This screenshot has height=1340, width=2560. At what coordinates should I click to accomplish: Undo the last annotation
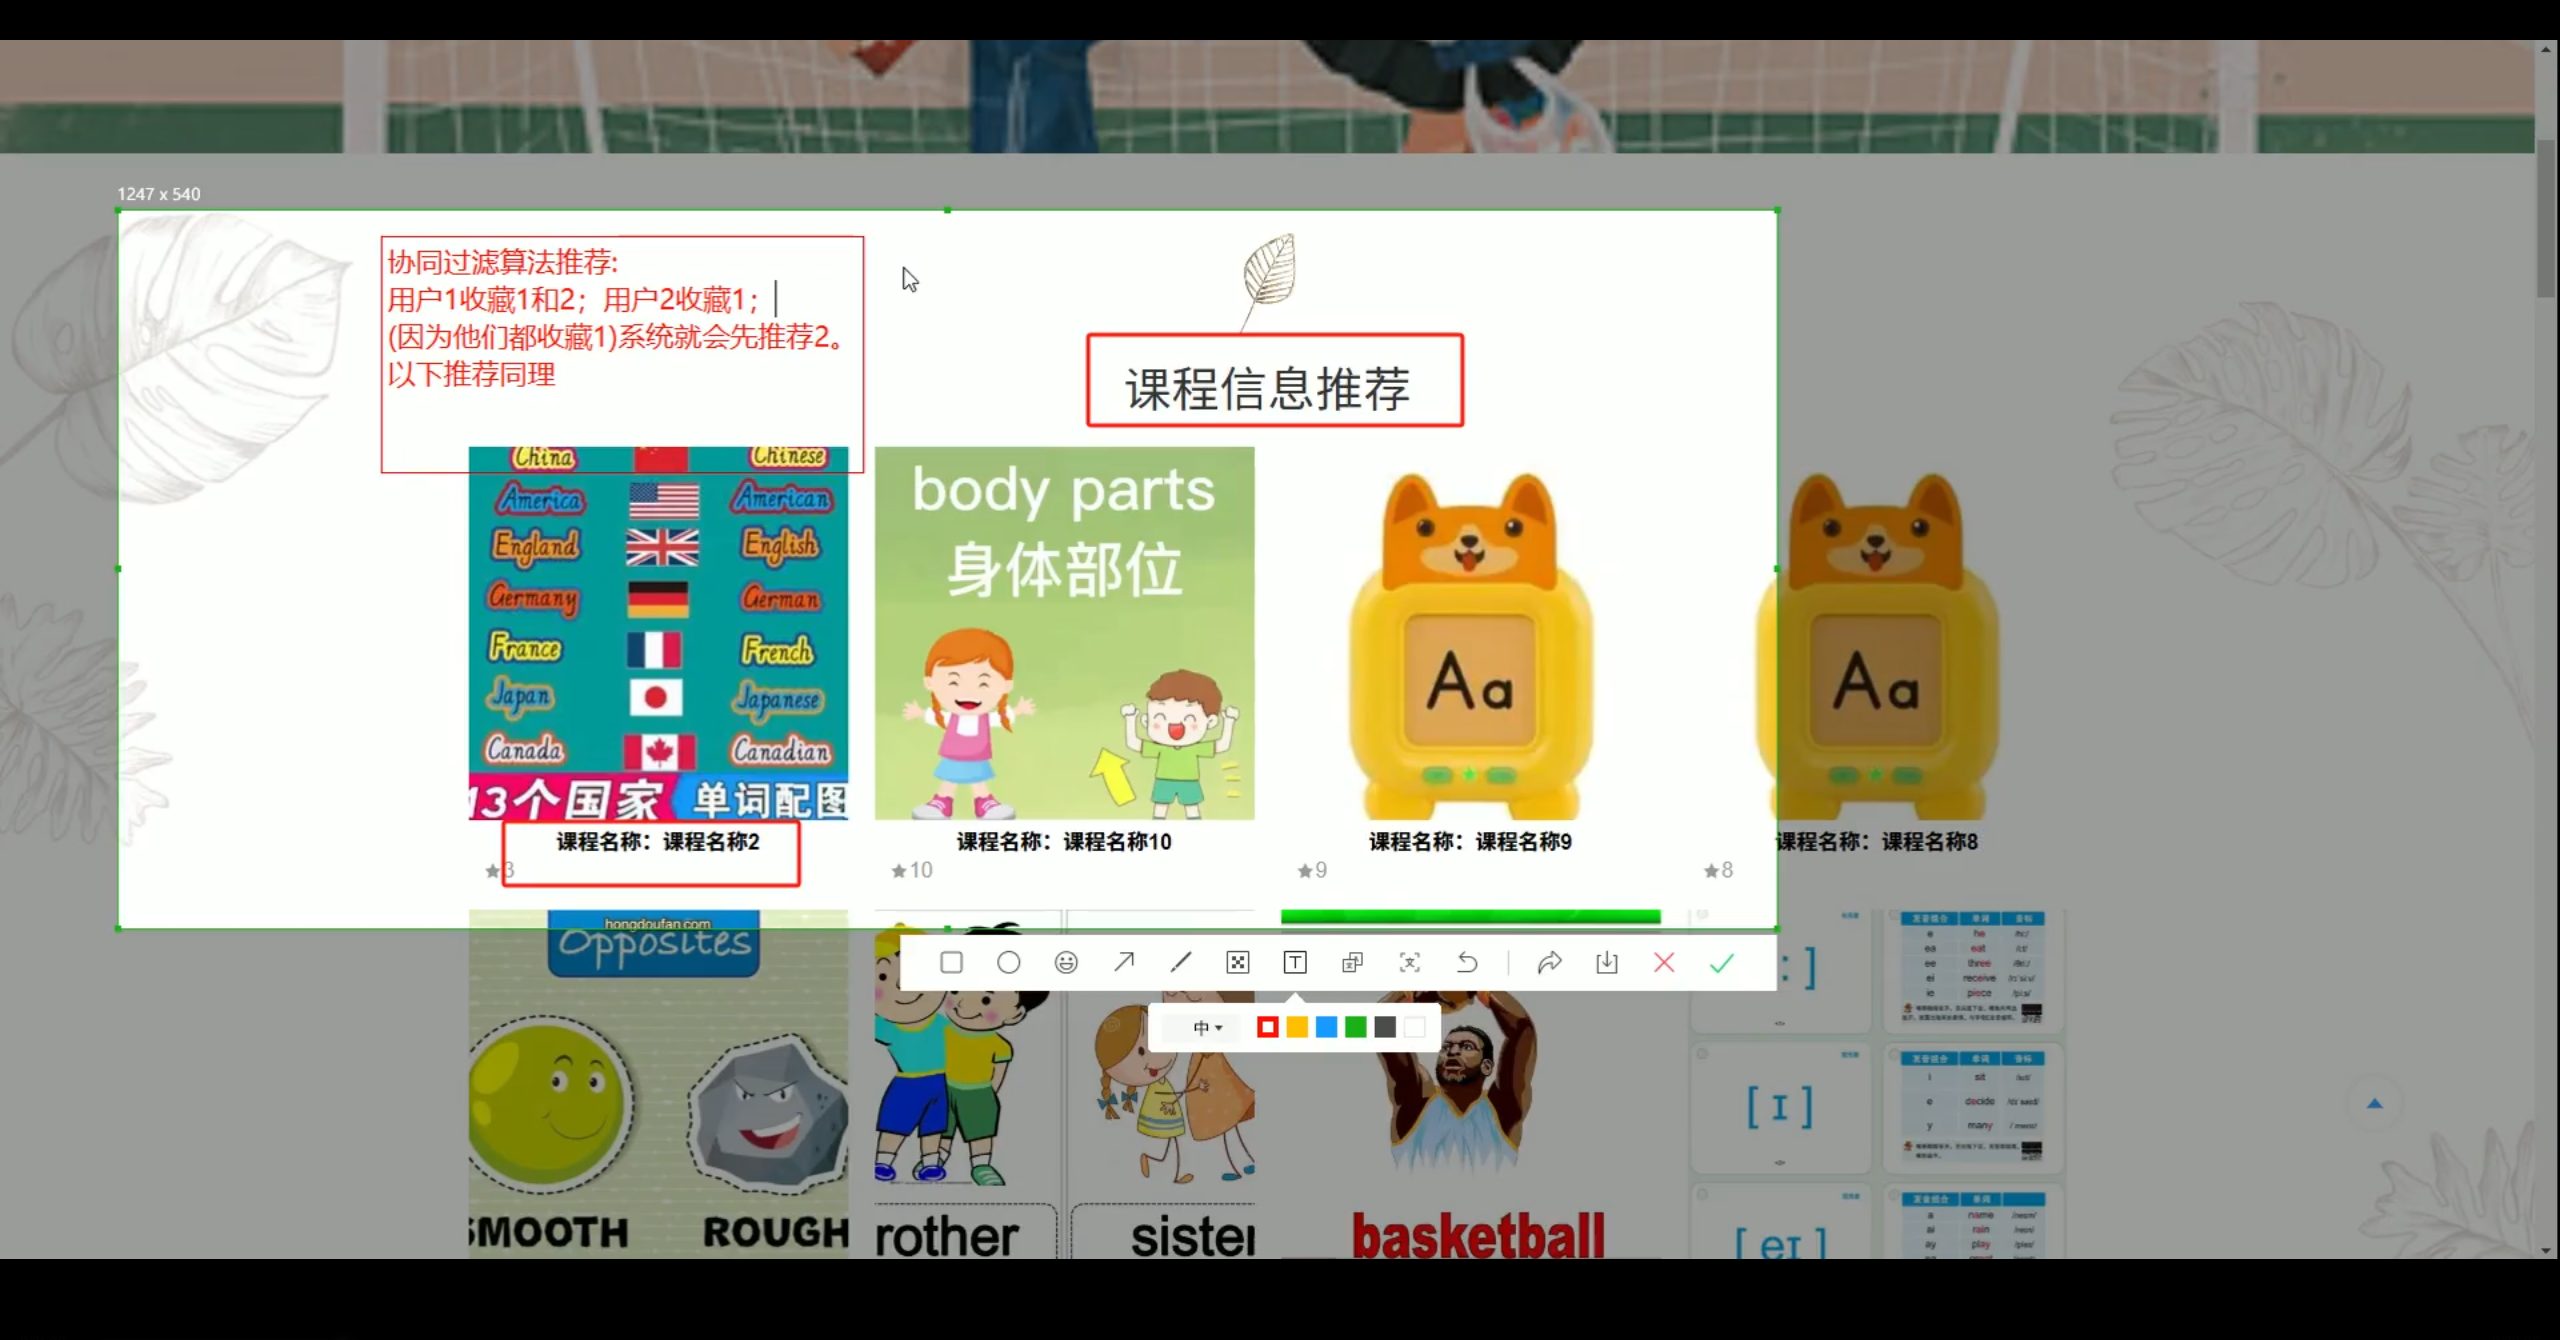click(1467, 963)
